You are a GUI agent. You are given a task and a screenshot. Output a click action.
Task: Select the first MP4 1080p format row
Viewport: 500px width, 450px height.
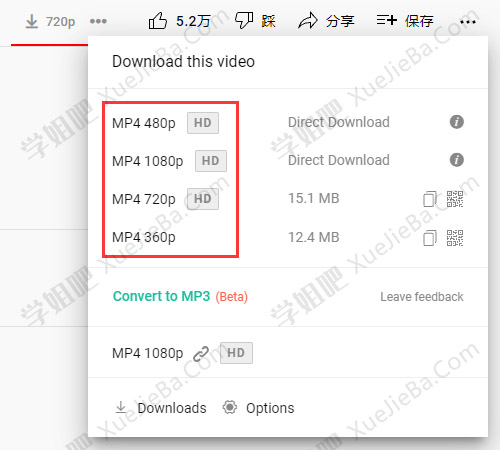(x=148, y=161)
